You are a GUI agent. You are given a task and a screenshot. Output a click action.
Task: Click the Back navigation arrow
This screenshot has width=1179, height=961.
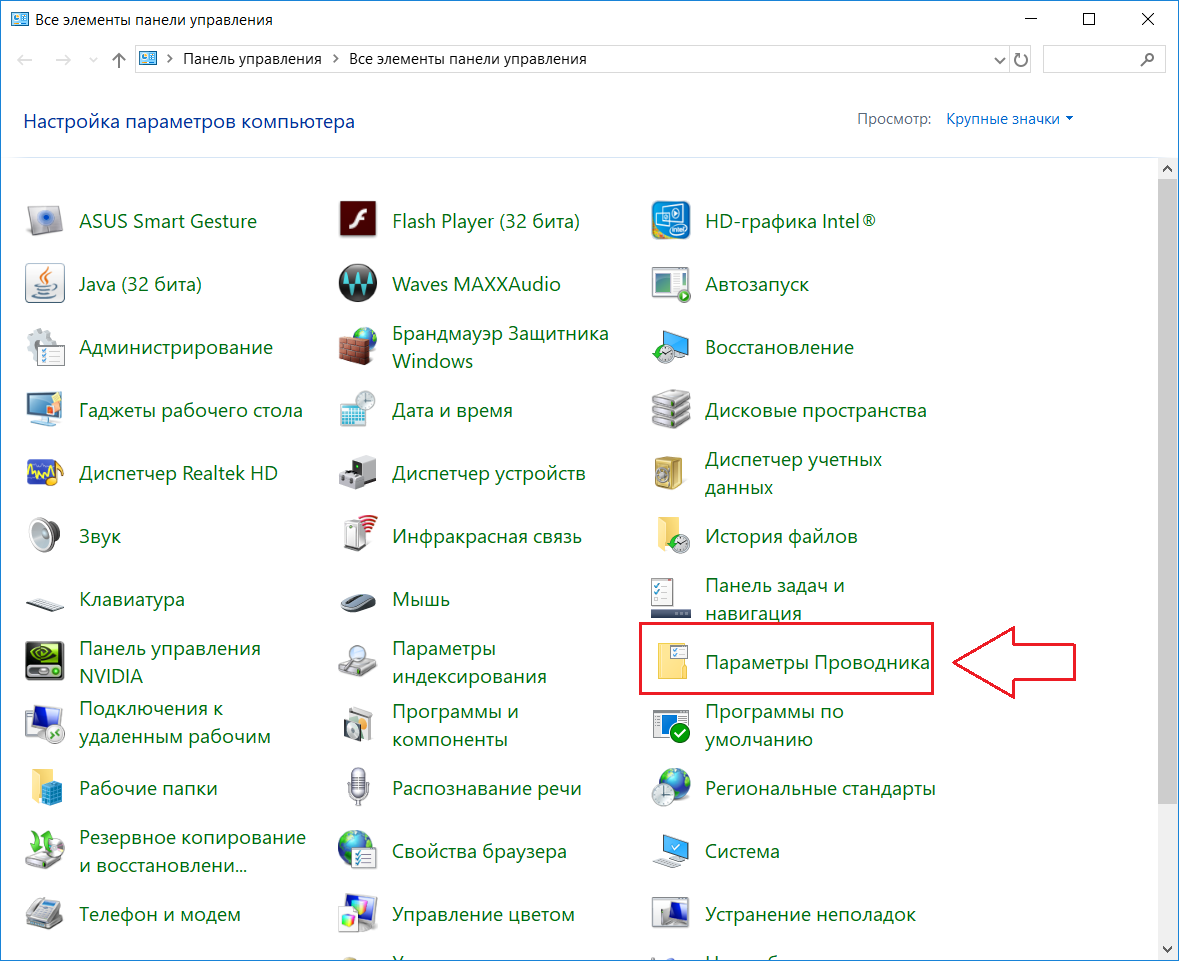pyautogui.click(x=25, y=59)
